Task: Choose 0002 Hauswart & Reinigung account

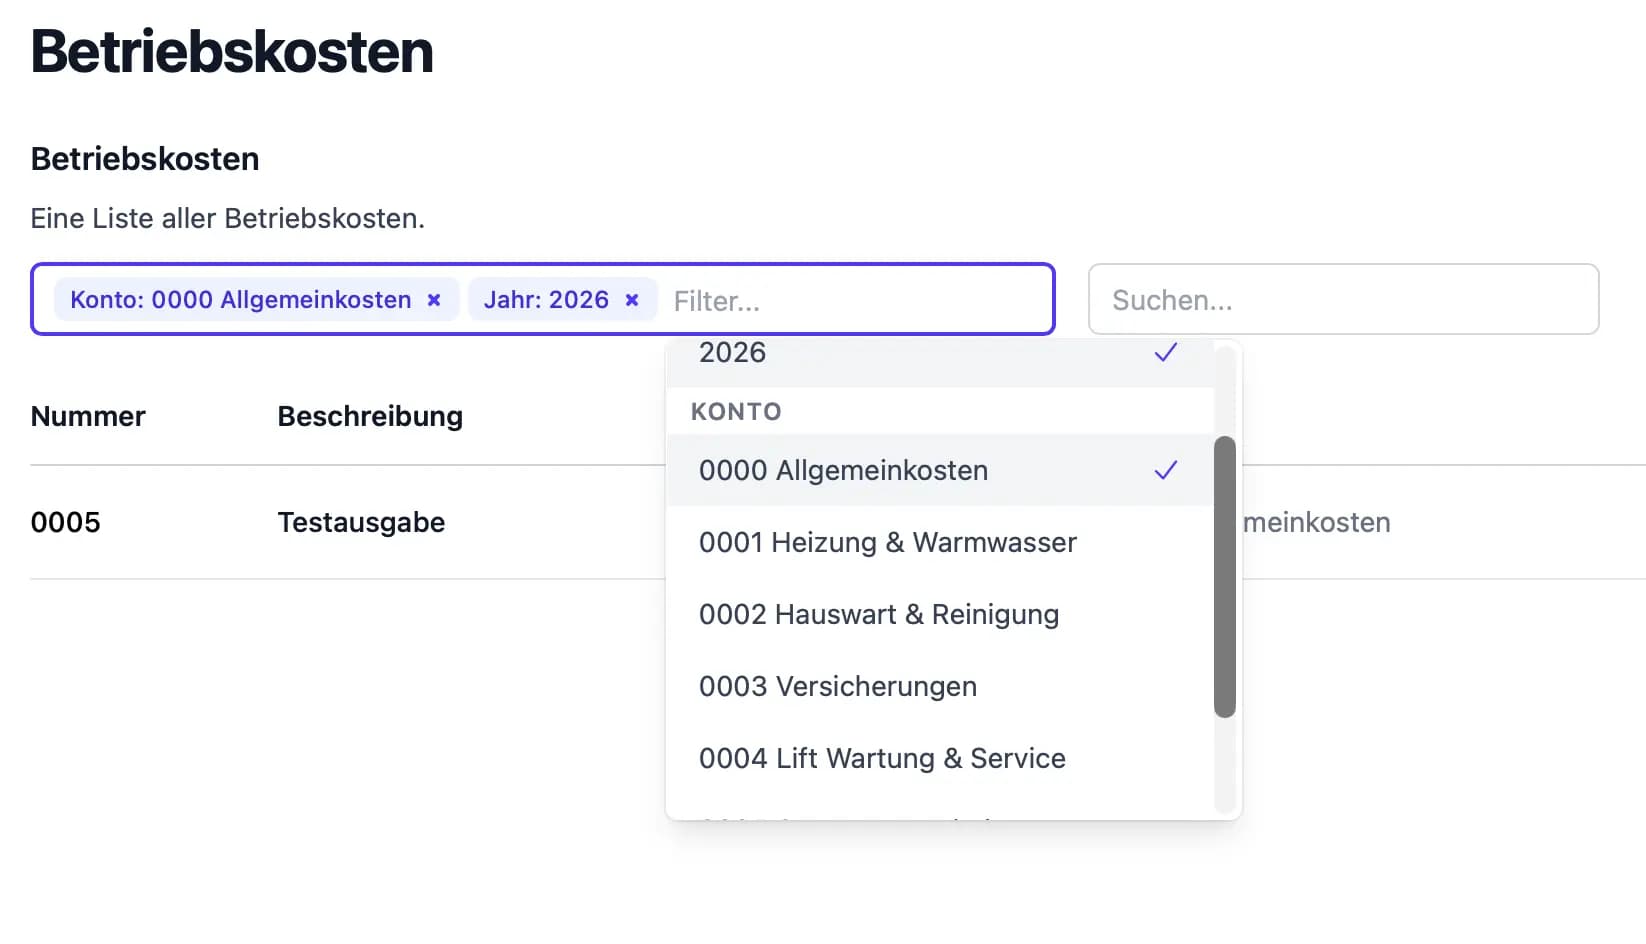Action: coord(879,614)
